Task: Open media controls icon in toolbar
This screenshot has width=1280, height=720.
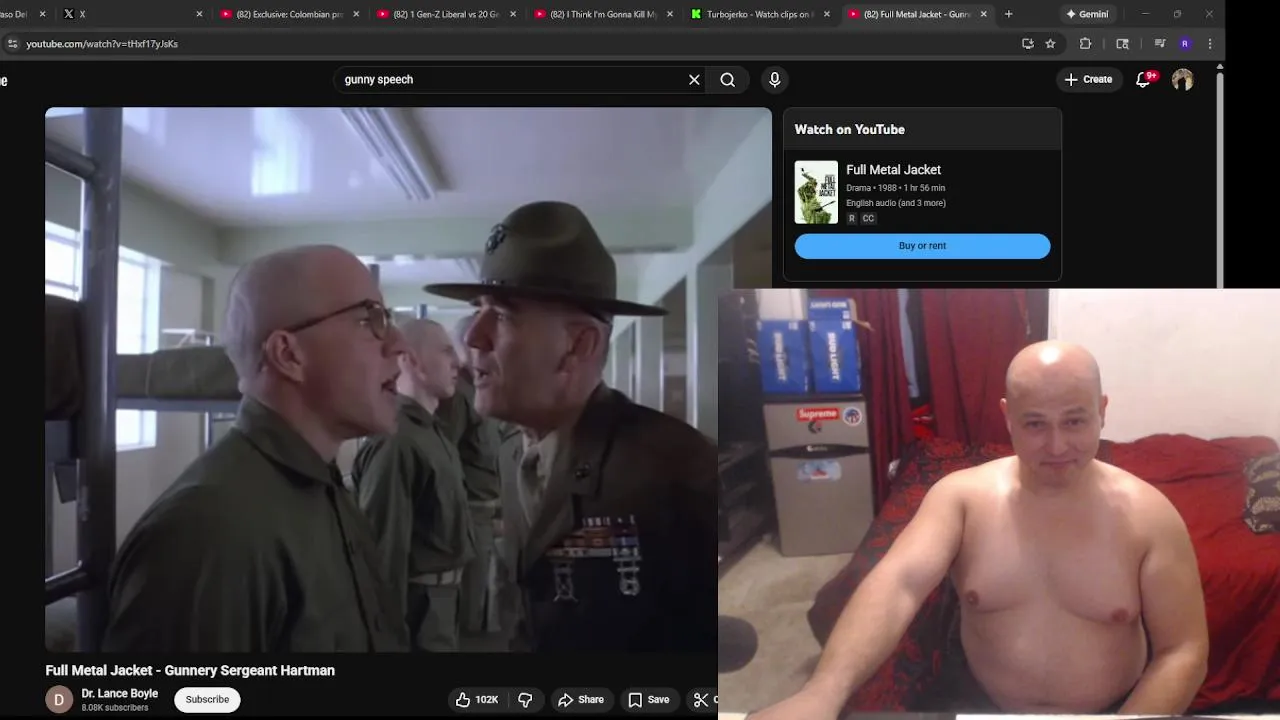Action: click(1160, 44)
